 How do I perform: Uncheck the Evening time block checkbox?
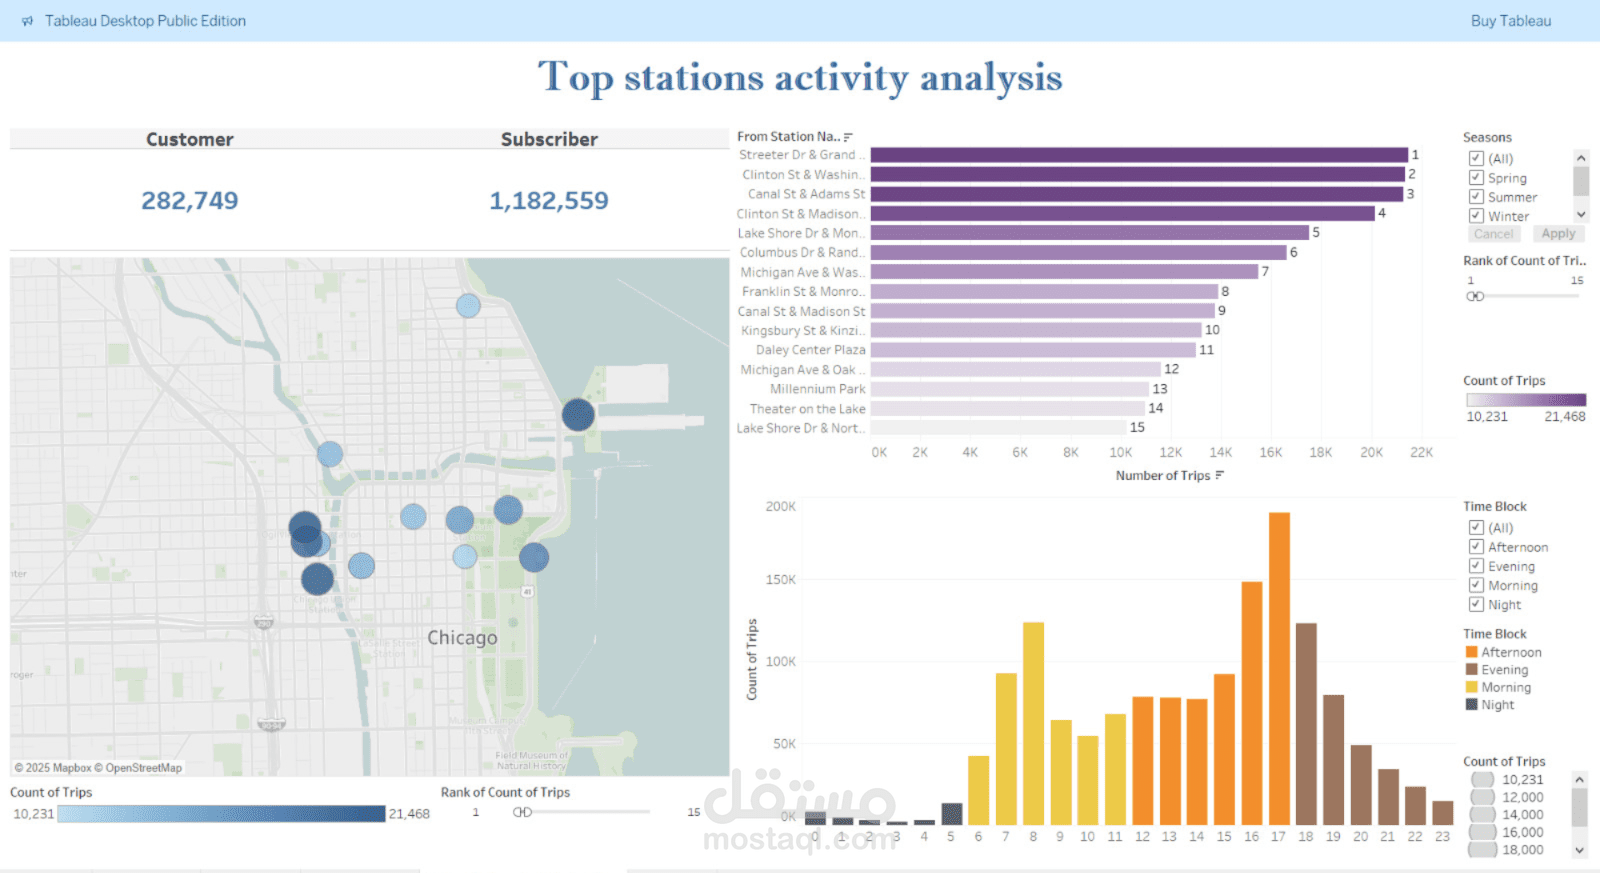(1476, 566)
